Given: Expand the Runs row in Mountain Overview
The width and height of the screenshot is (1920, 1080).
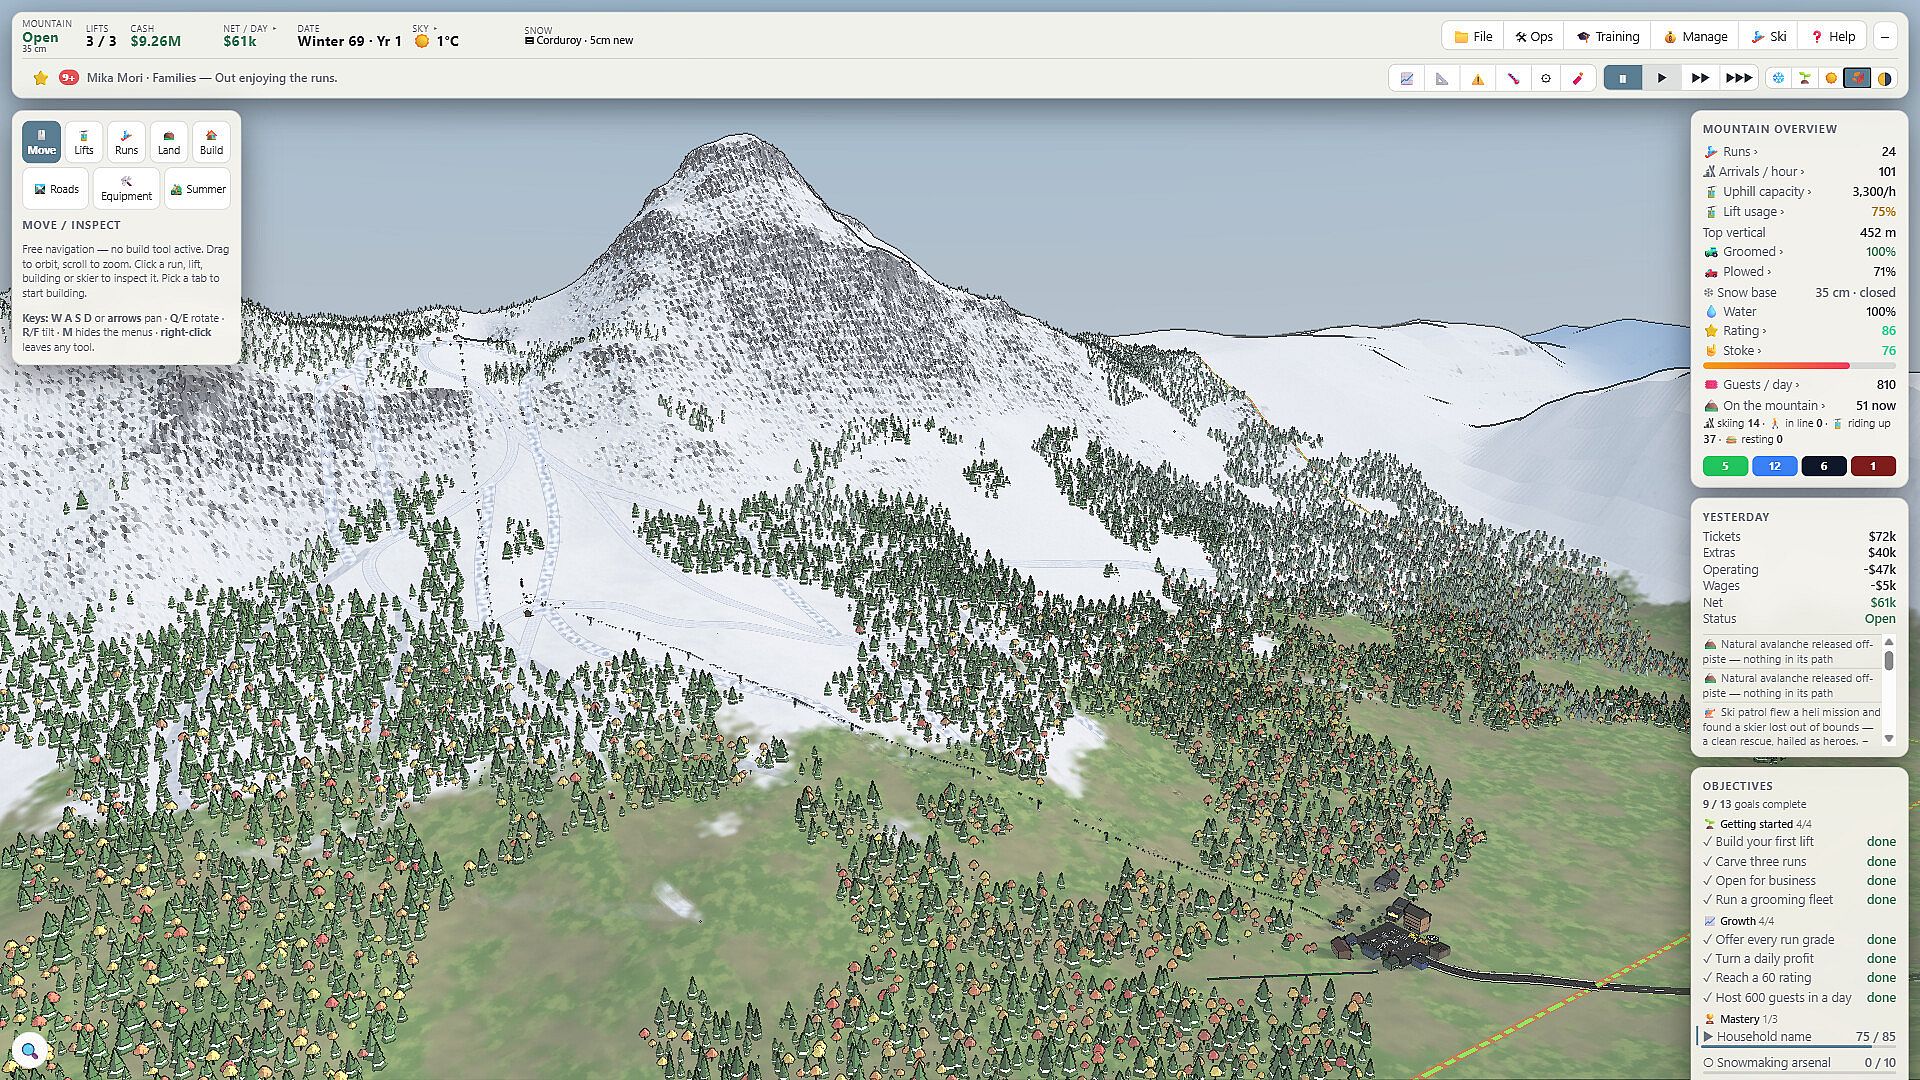Looking at the screenshot, I should tap(1799, 152).
